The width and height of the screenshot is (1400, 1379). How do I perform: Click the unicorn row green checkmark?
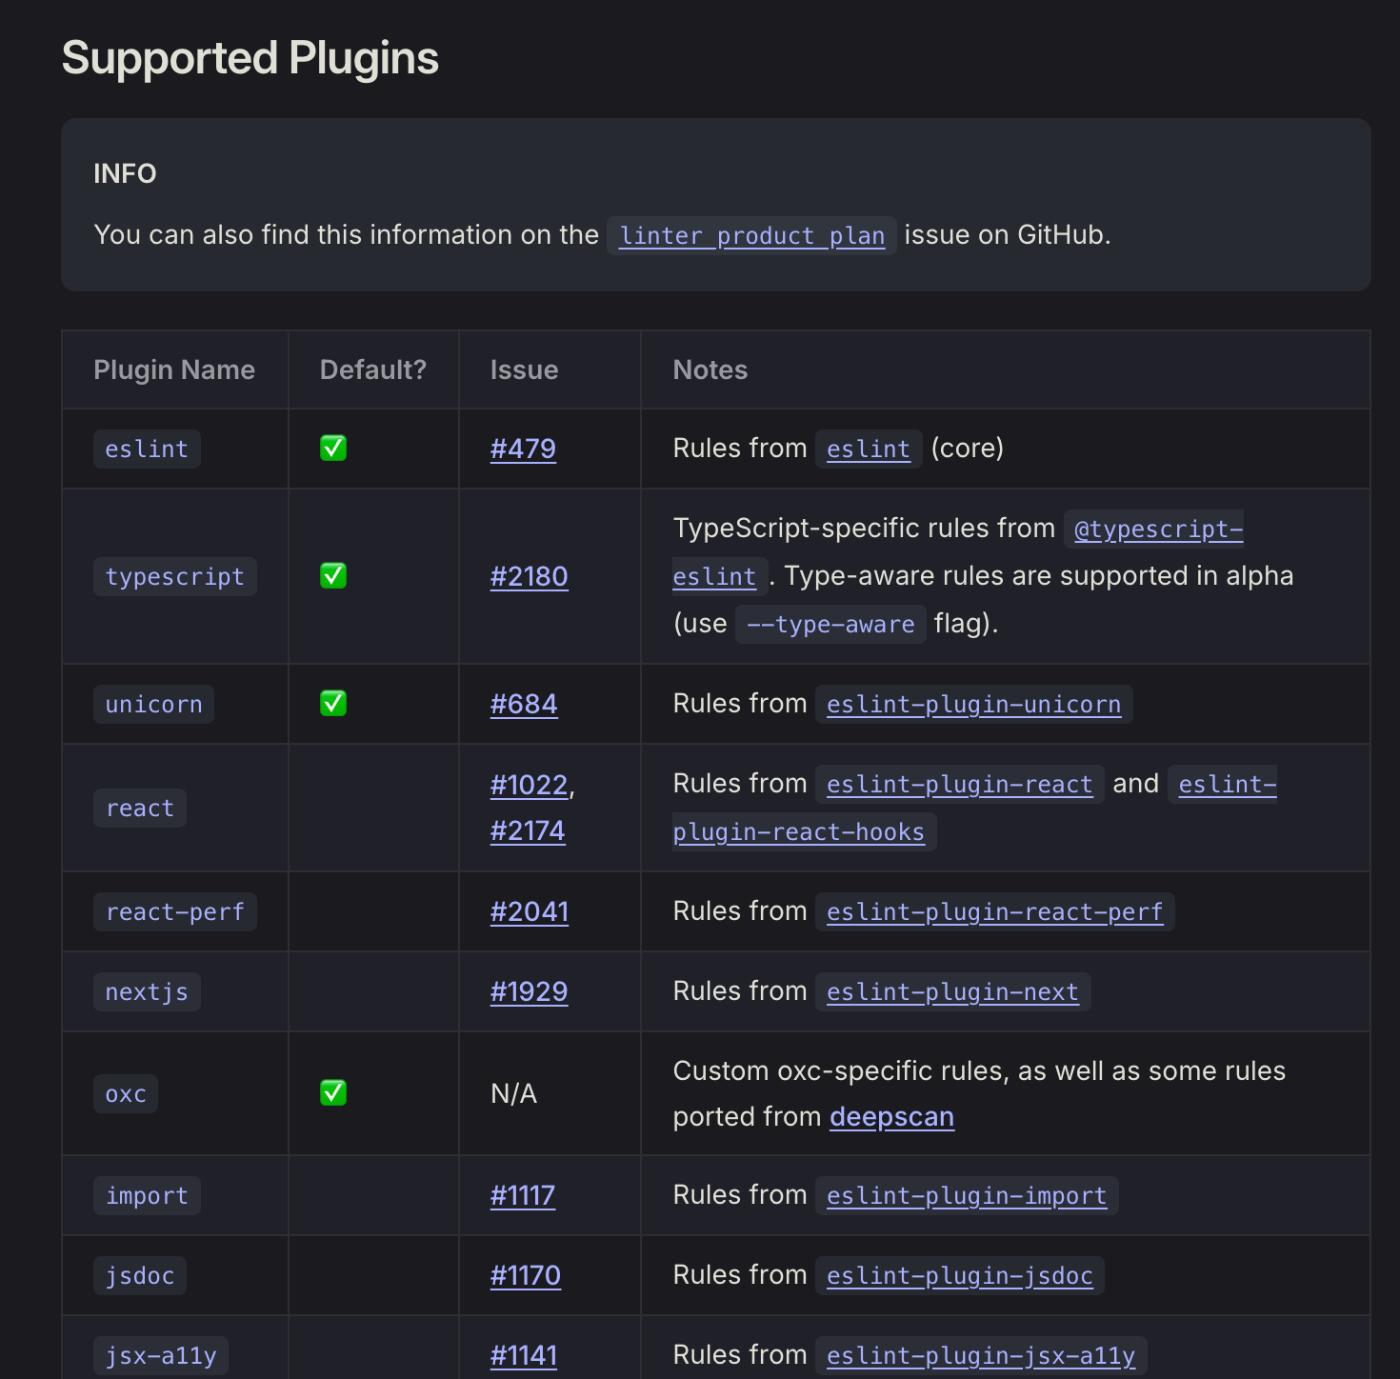[x=333, y=704]
